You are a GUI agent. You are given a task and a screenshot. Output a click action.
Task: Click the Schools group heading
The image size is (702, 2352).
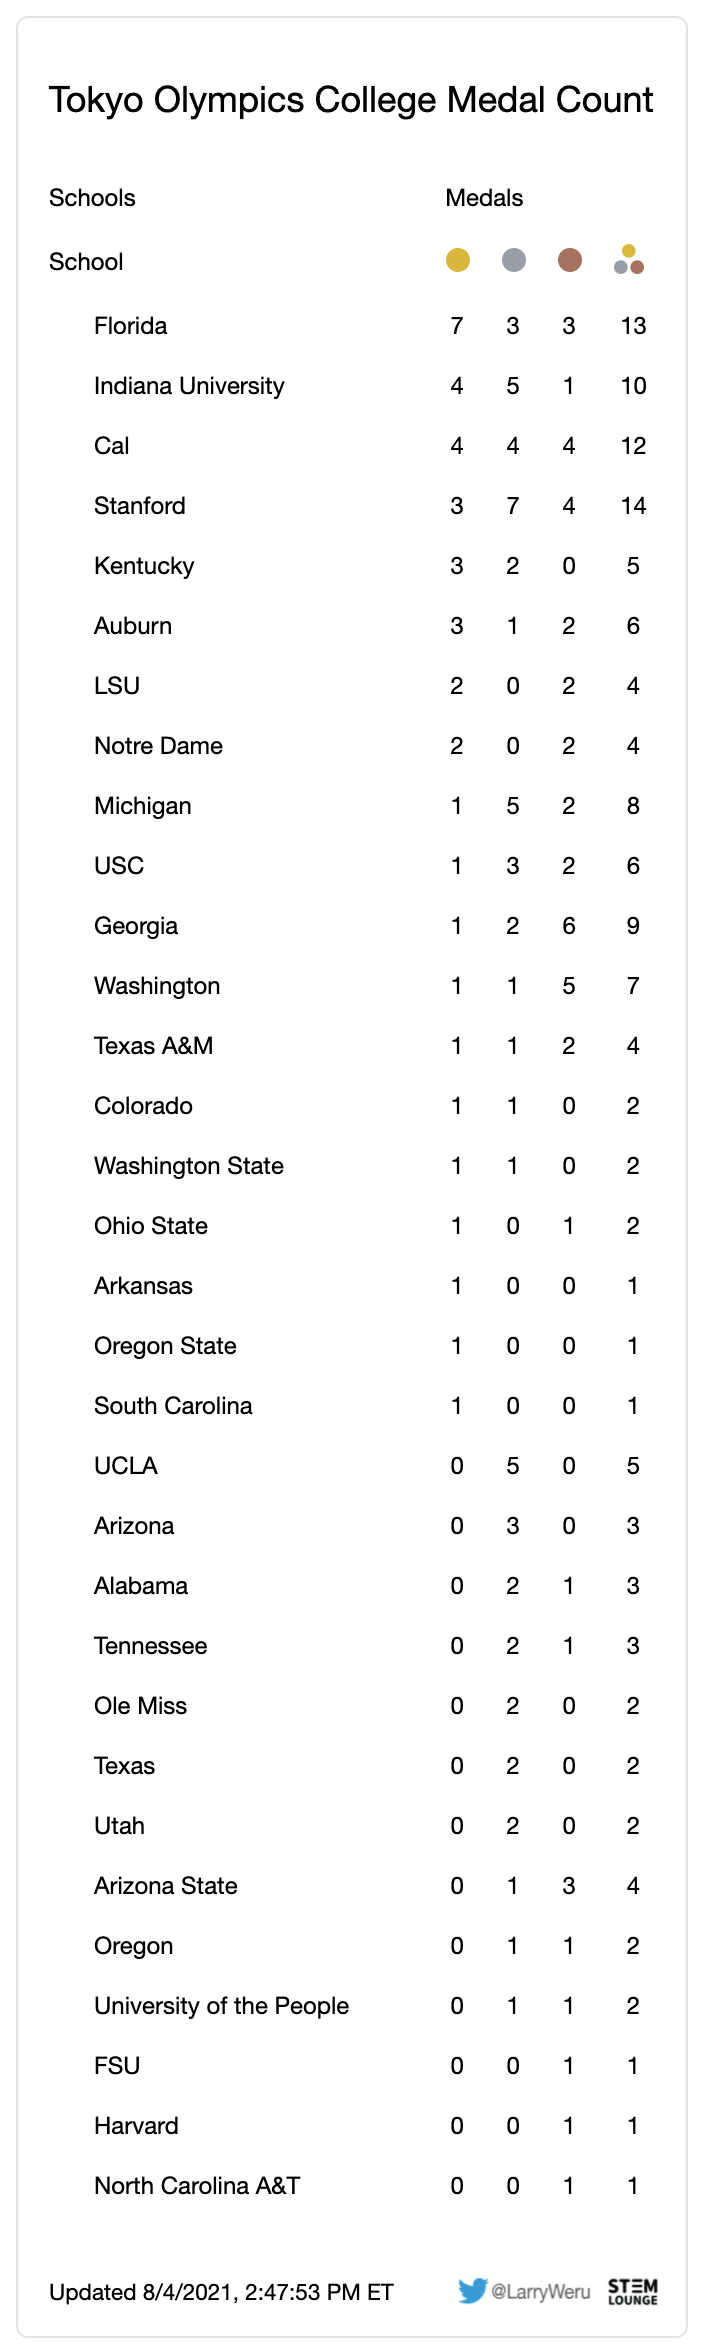[92, 198]
